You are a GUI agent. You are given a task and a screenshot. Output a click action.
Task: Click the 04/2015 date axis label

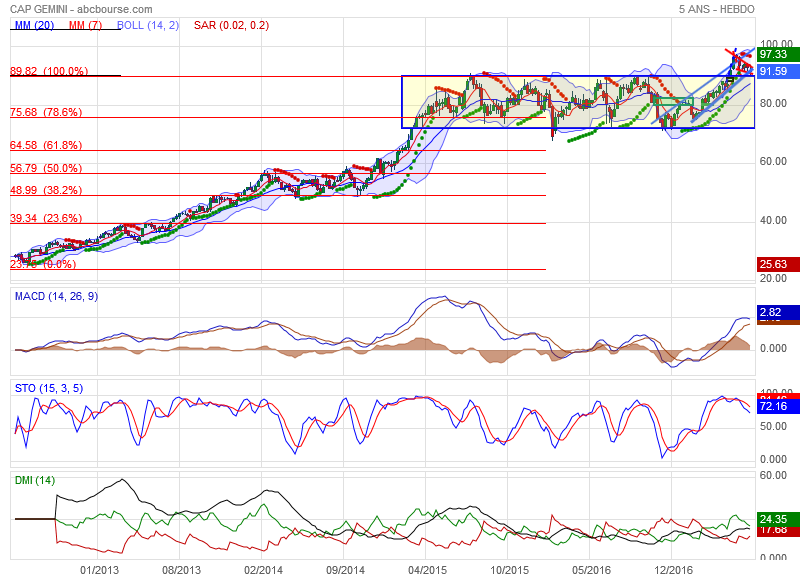[427, 570]
